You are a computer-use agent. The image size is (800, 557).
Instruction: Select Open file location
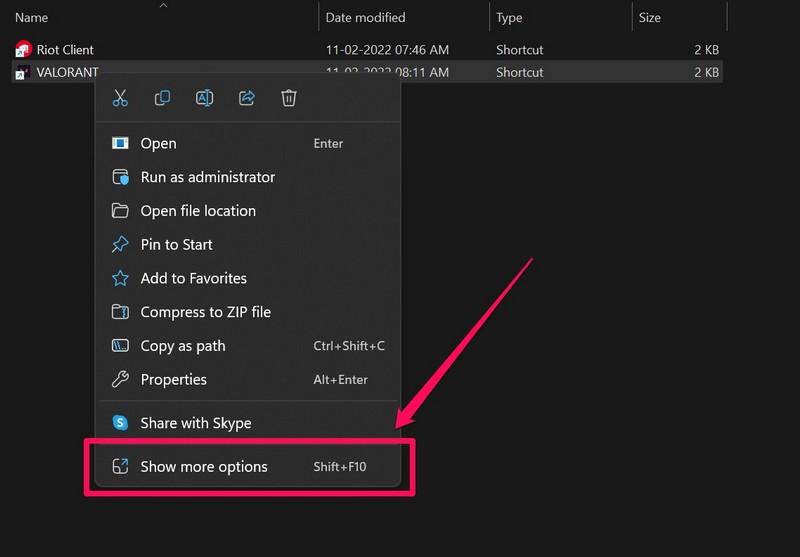pos(198,211)
